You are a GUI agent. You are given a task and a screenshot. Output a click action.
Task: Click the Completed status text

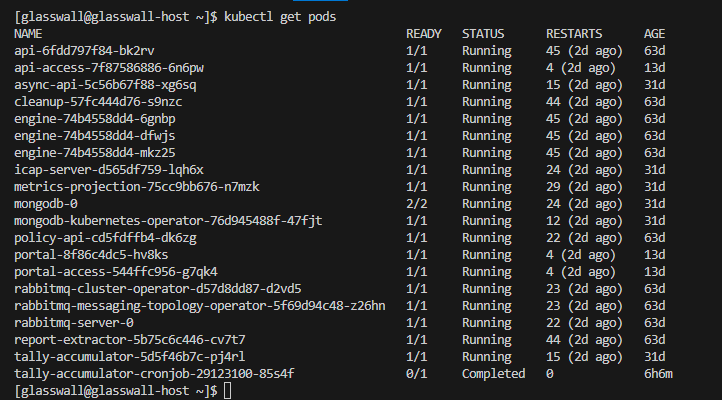[x=493, y=374]
